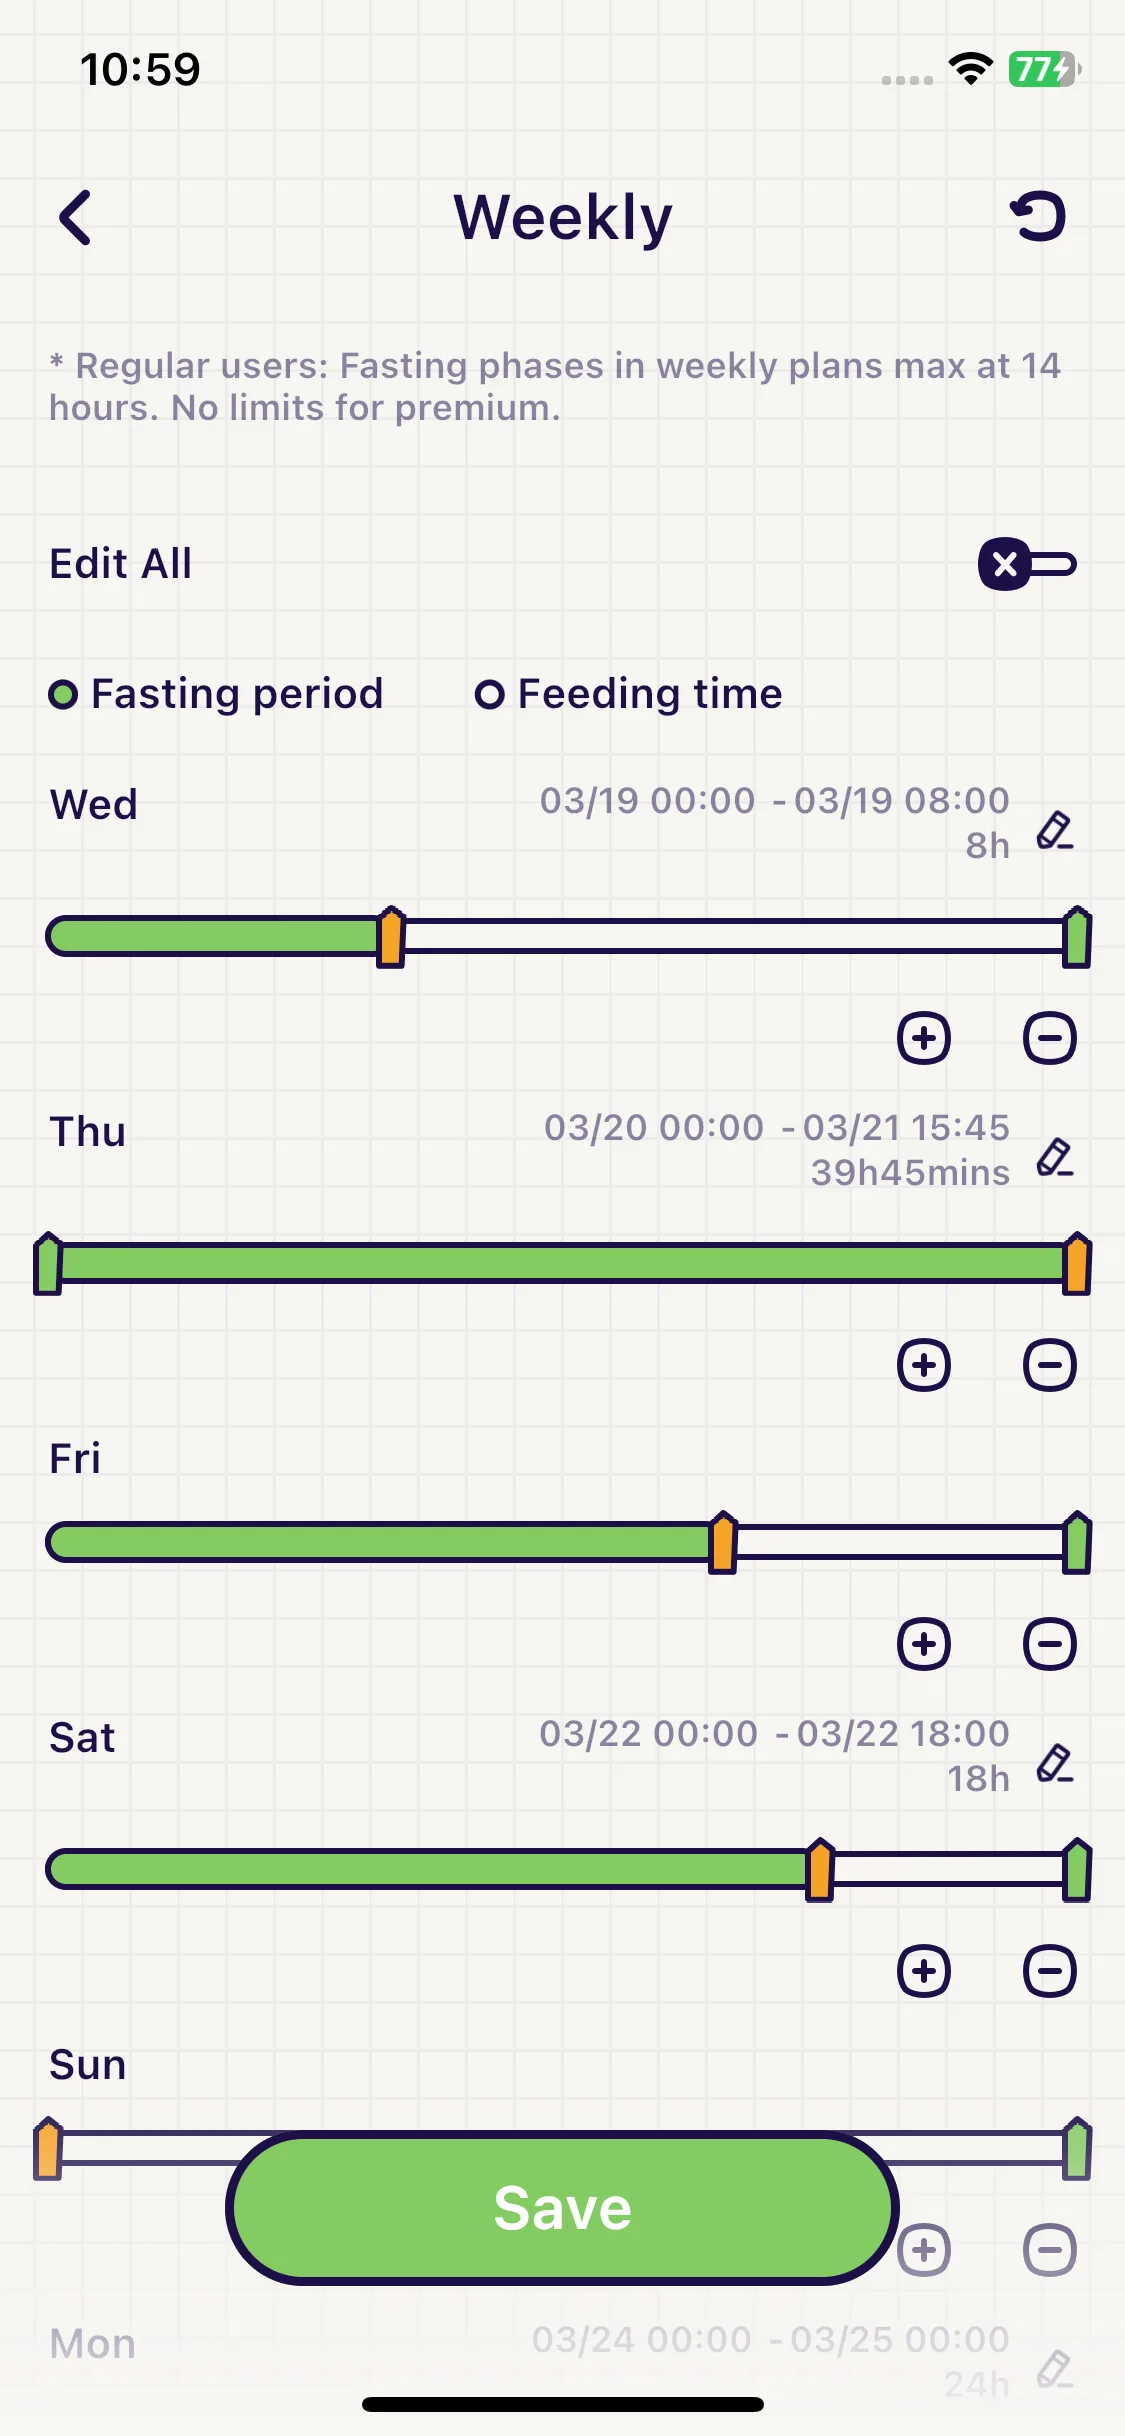Remove a phase with Fri minus icon
The width and height of the screenshot is (1125, 2436).
[1050, 1644]
